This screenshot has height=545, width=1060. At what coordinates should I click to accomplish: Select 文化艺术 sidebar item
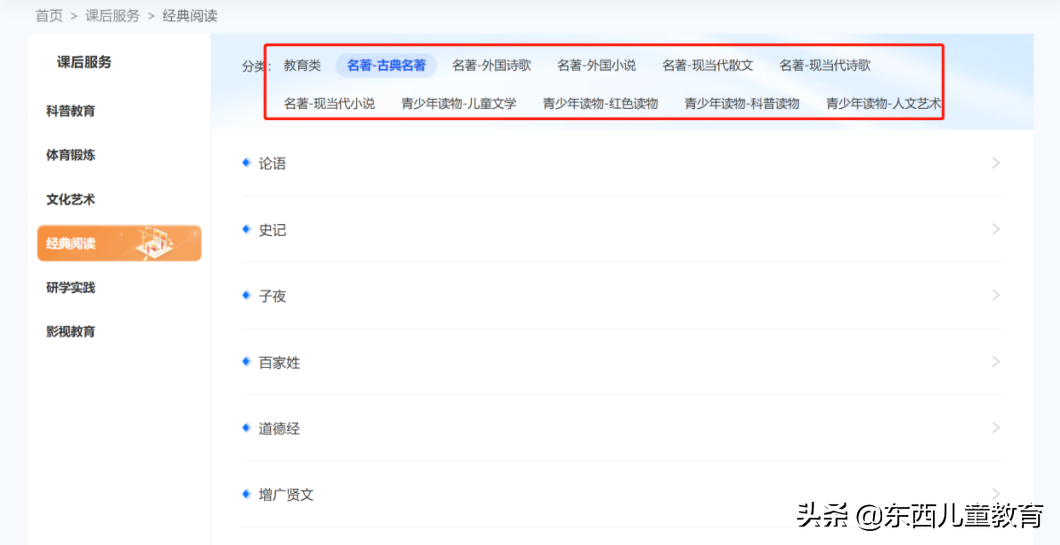70,199
